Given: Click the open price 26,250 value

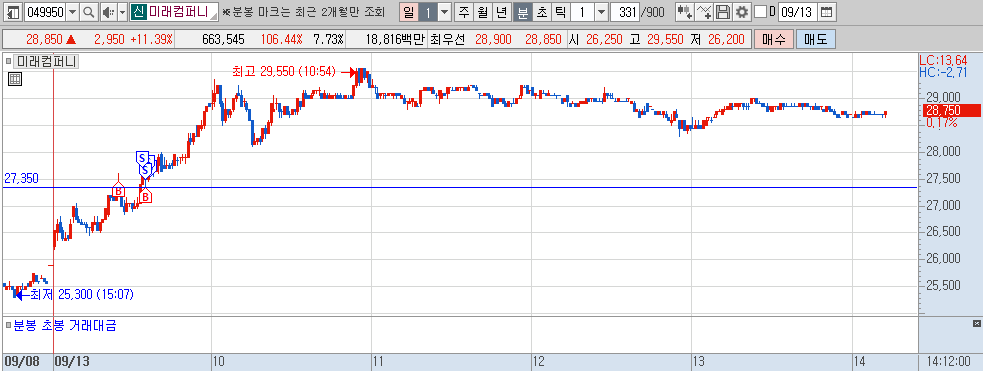Looking at the screenshot, I should (x=604, y=39).
